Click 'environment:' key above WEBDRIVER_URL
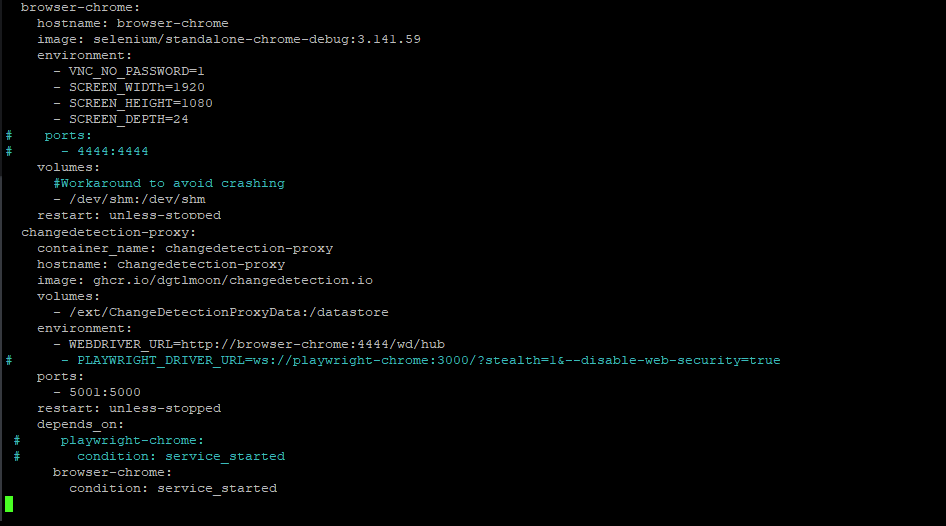Screen dimensions: 946x526 (84, 328)
